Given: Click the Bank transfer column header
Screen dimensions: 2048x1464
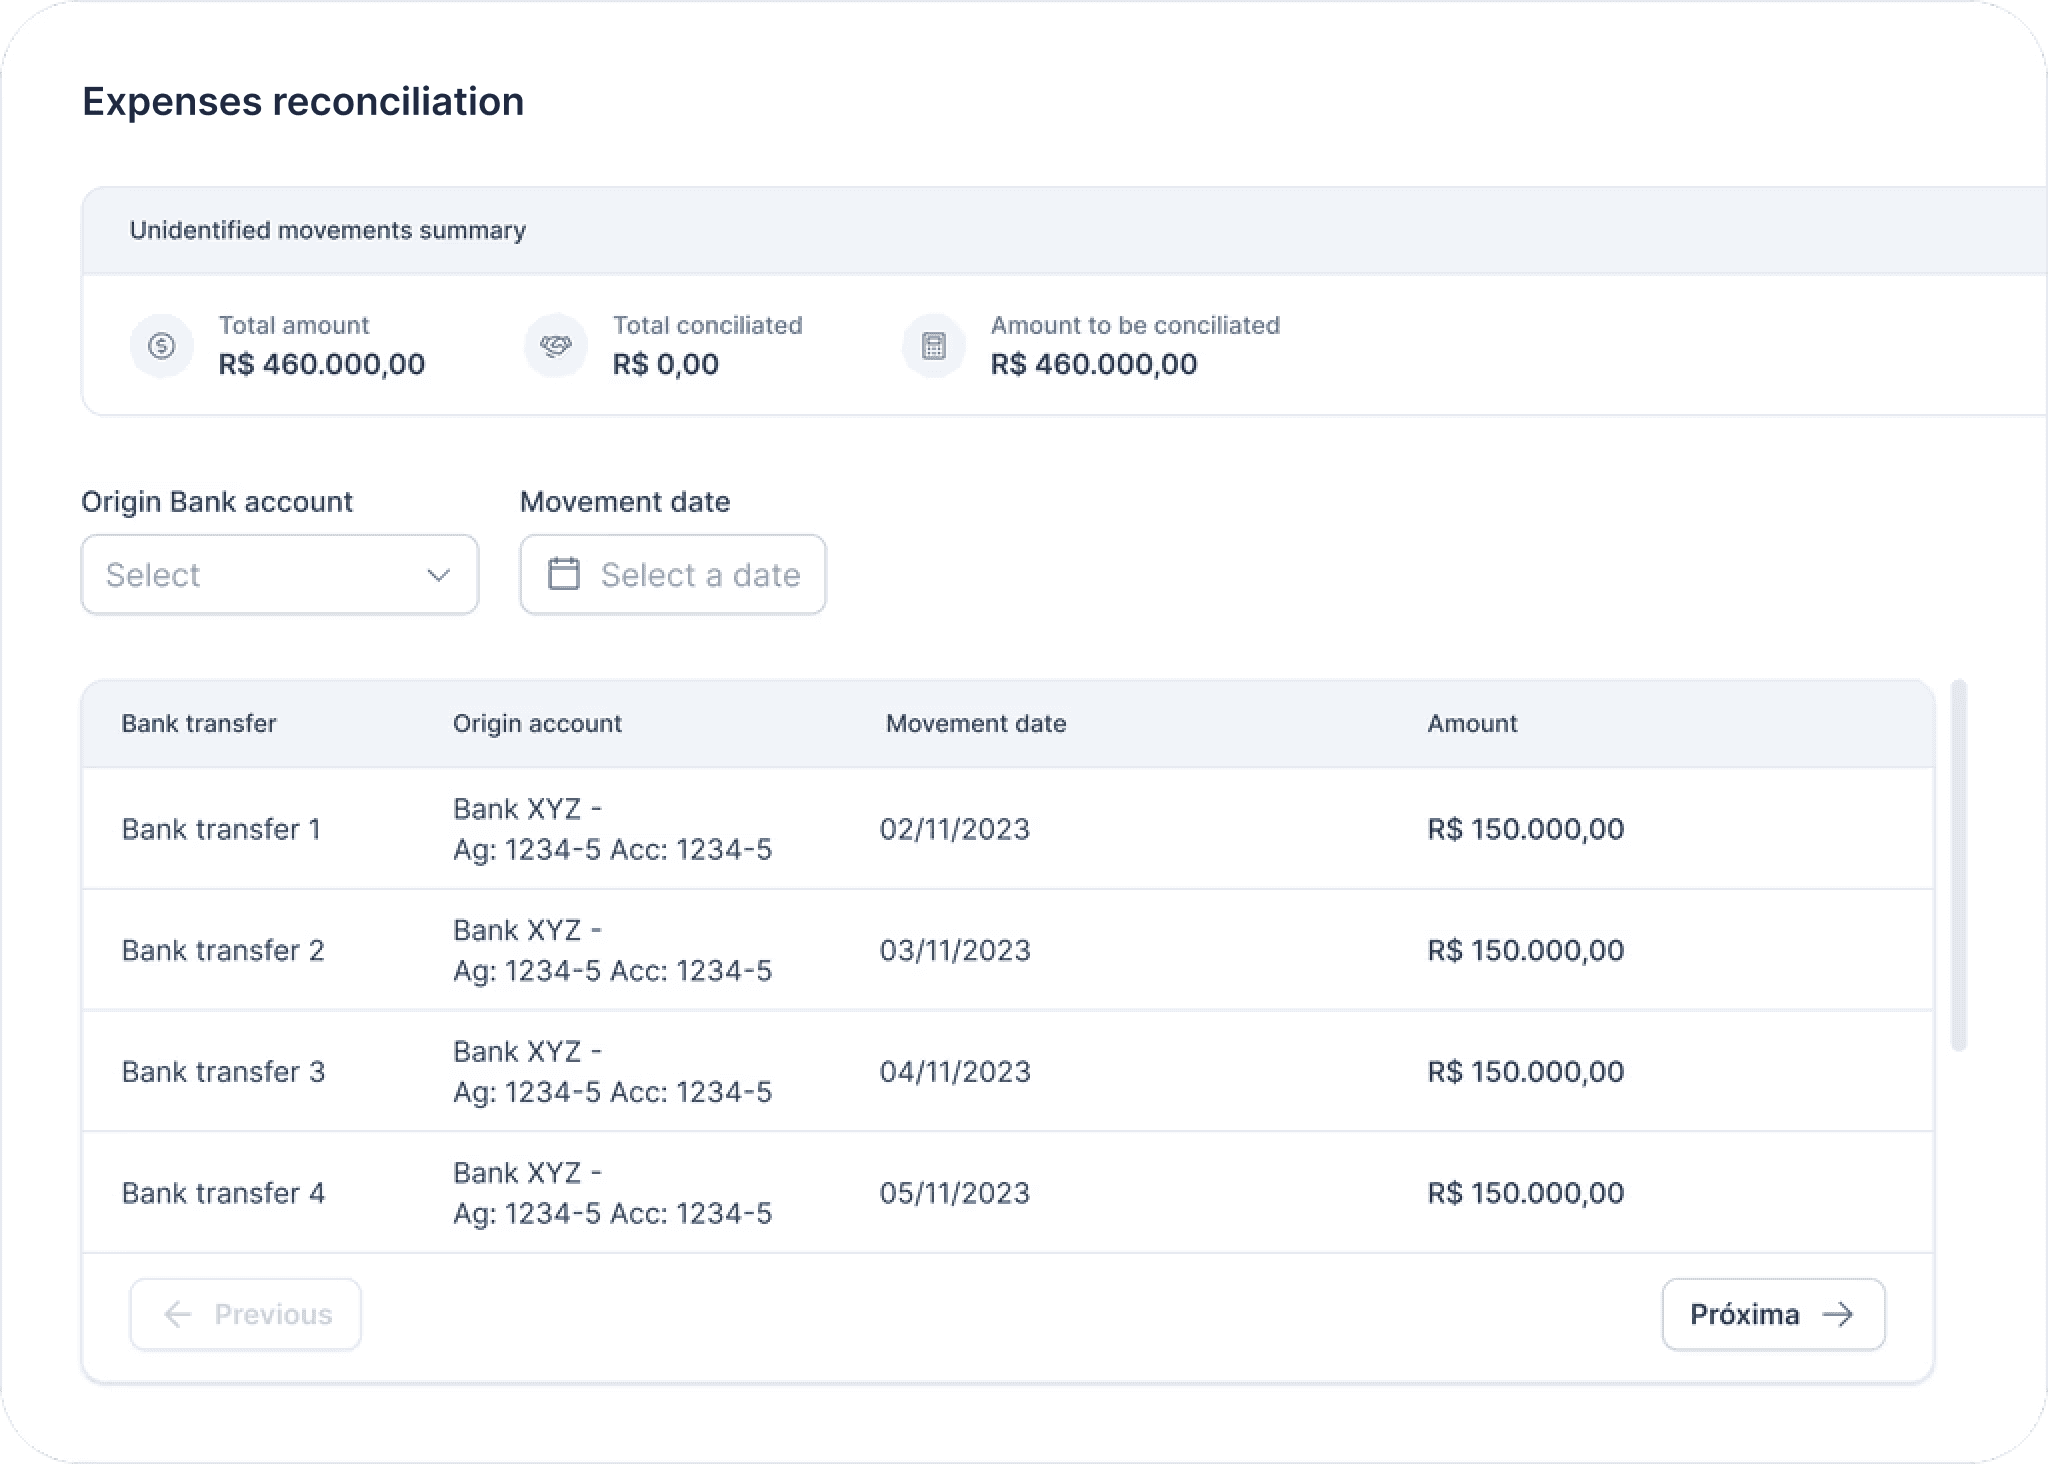Looking at the screenshot, I should (199, 723).
